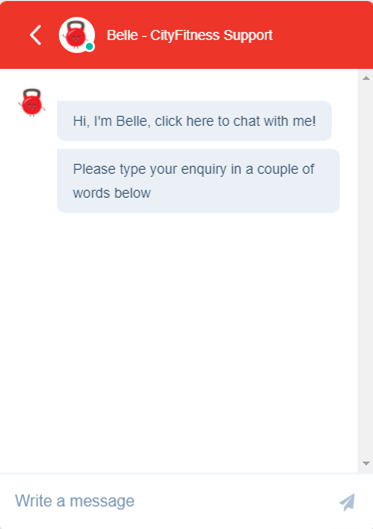This screenshot has height=529, width=373.
Task: Click the "Hi, I'm Belle" message bubble
Action: 194,121
